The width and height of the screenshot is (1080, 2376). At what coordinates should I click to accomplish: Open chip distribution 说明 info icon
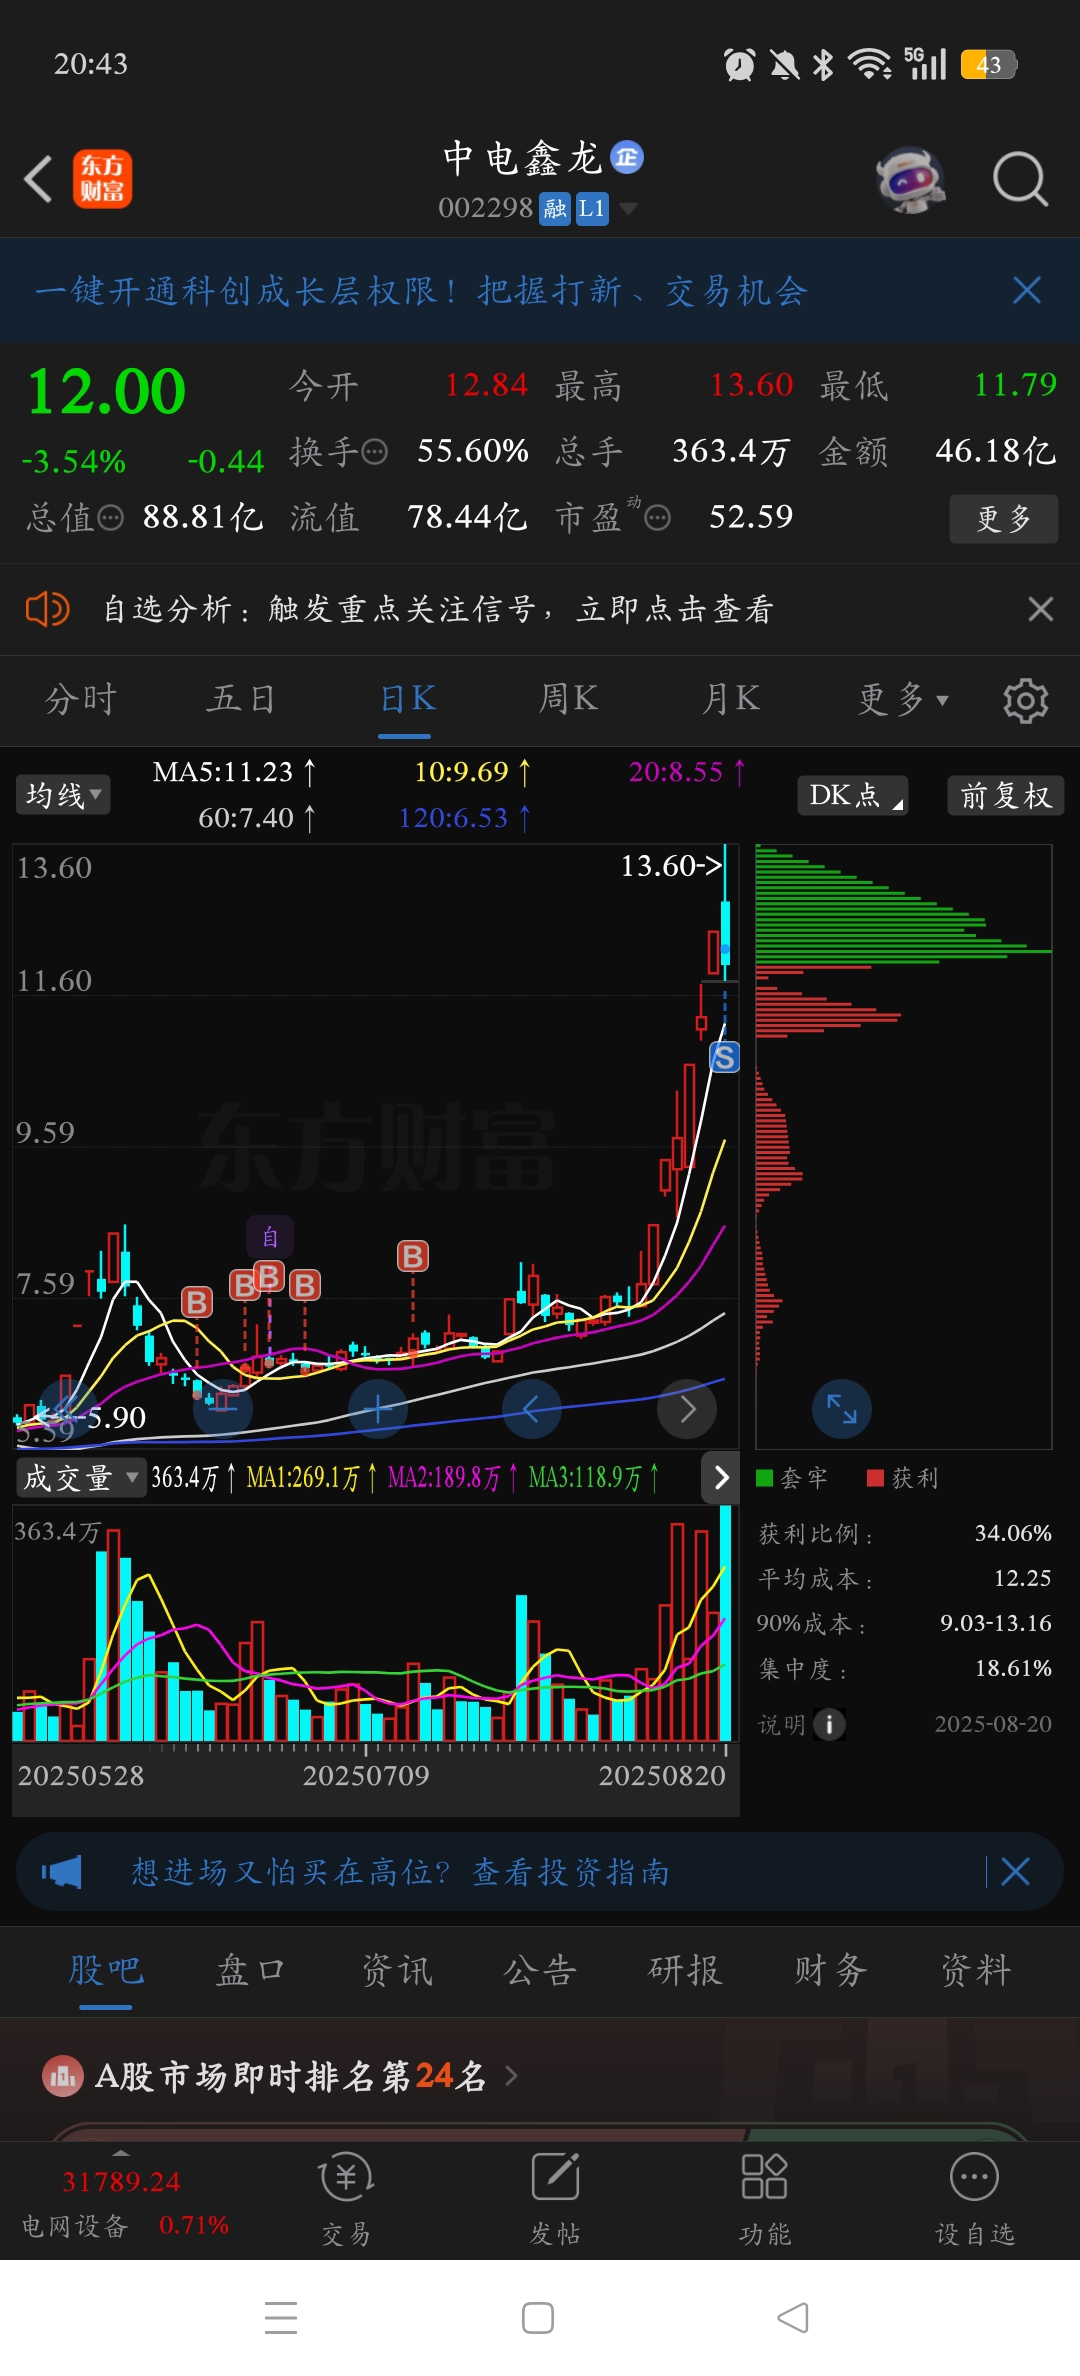pos(829,1724)
